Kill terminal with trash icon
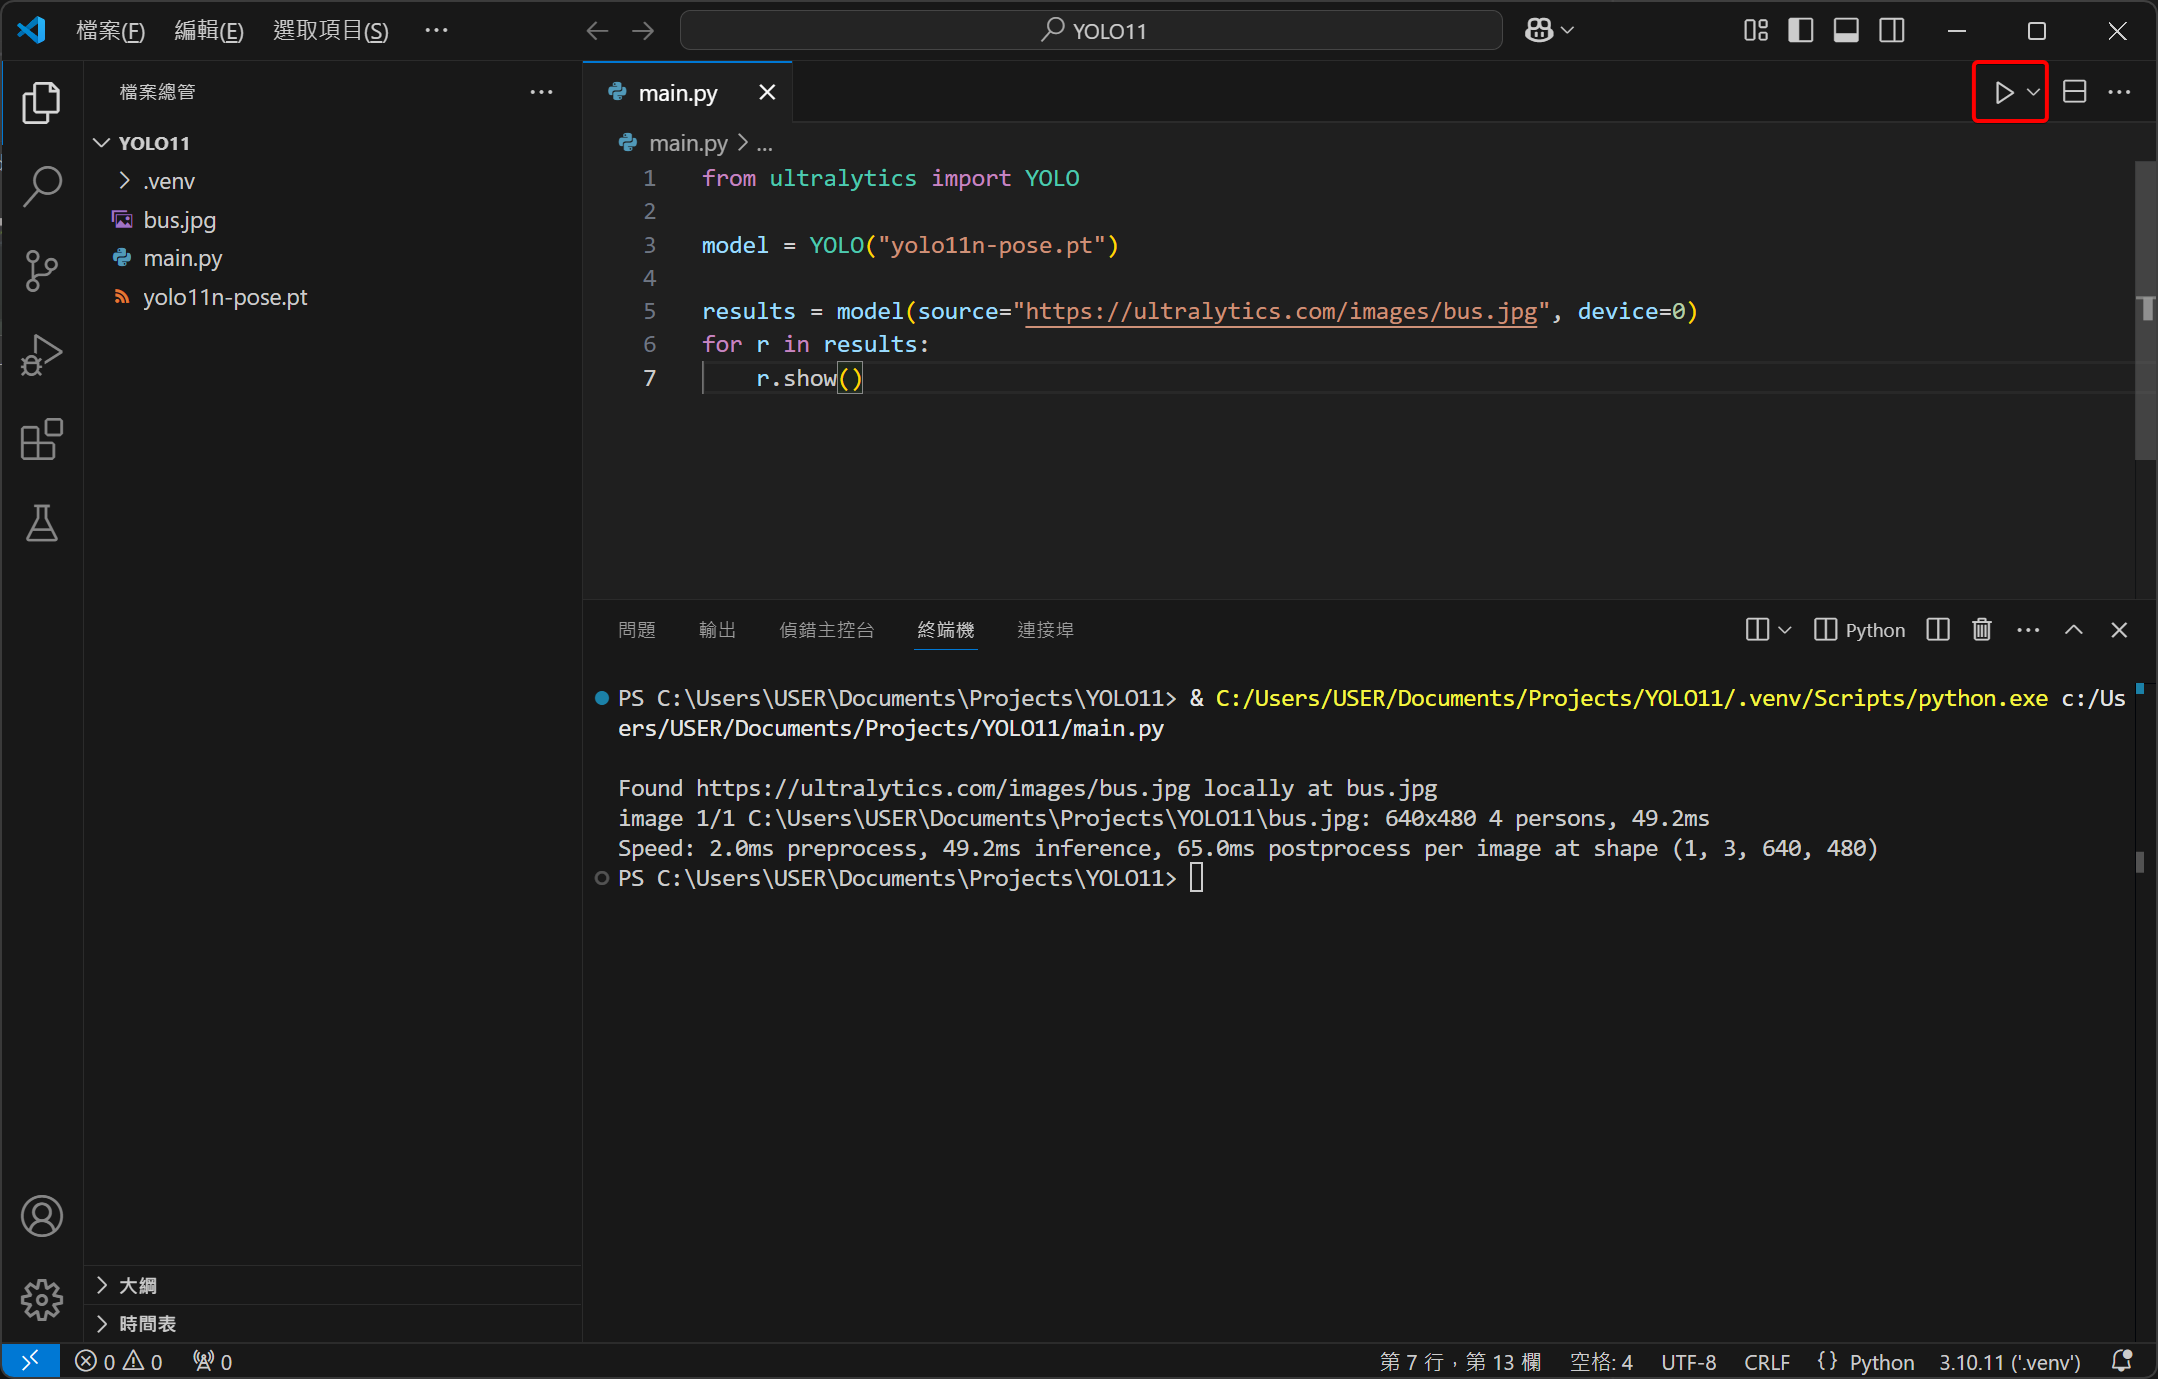Image resolution: width=2158 pixels, height=1379 pixels. (1981, 630)
